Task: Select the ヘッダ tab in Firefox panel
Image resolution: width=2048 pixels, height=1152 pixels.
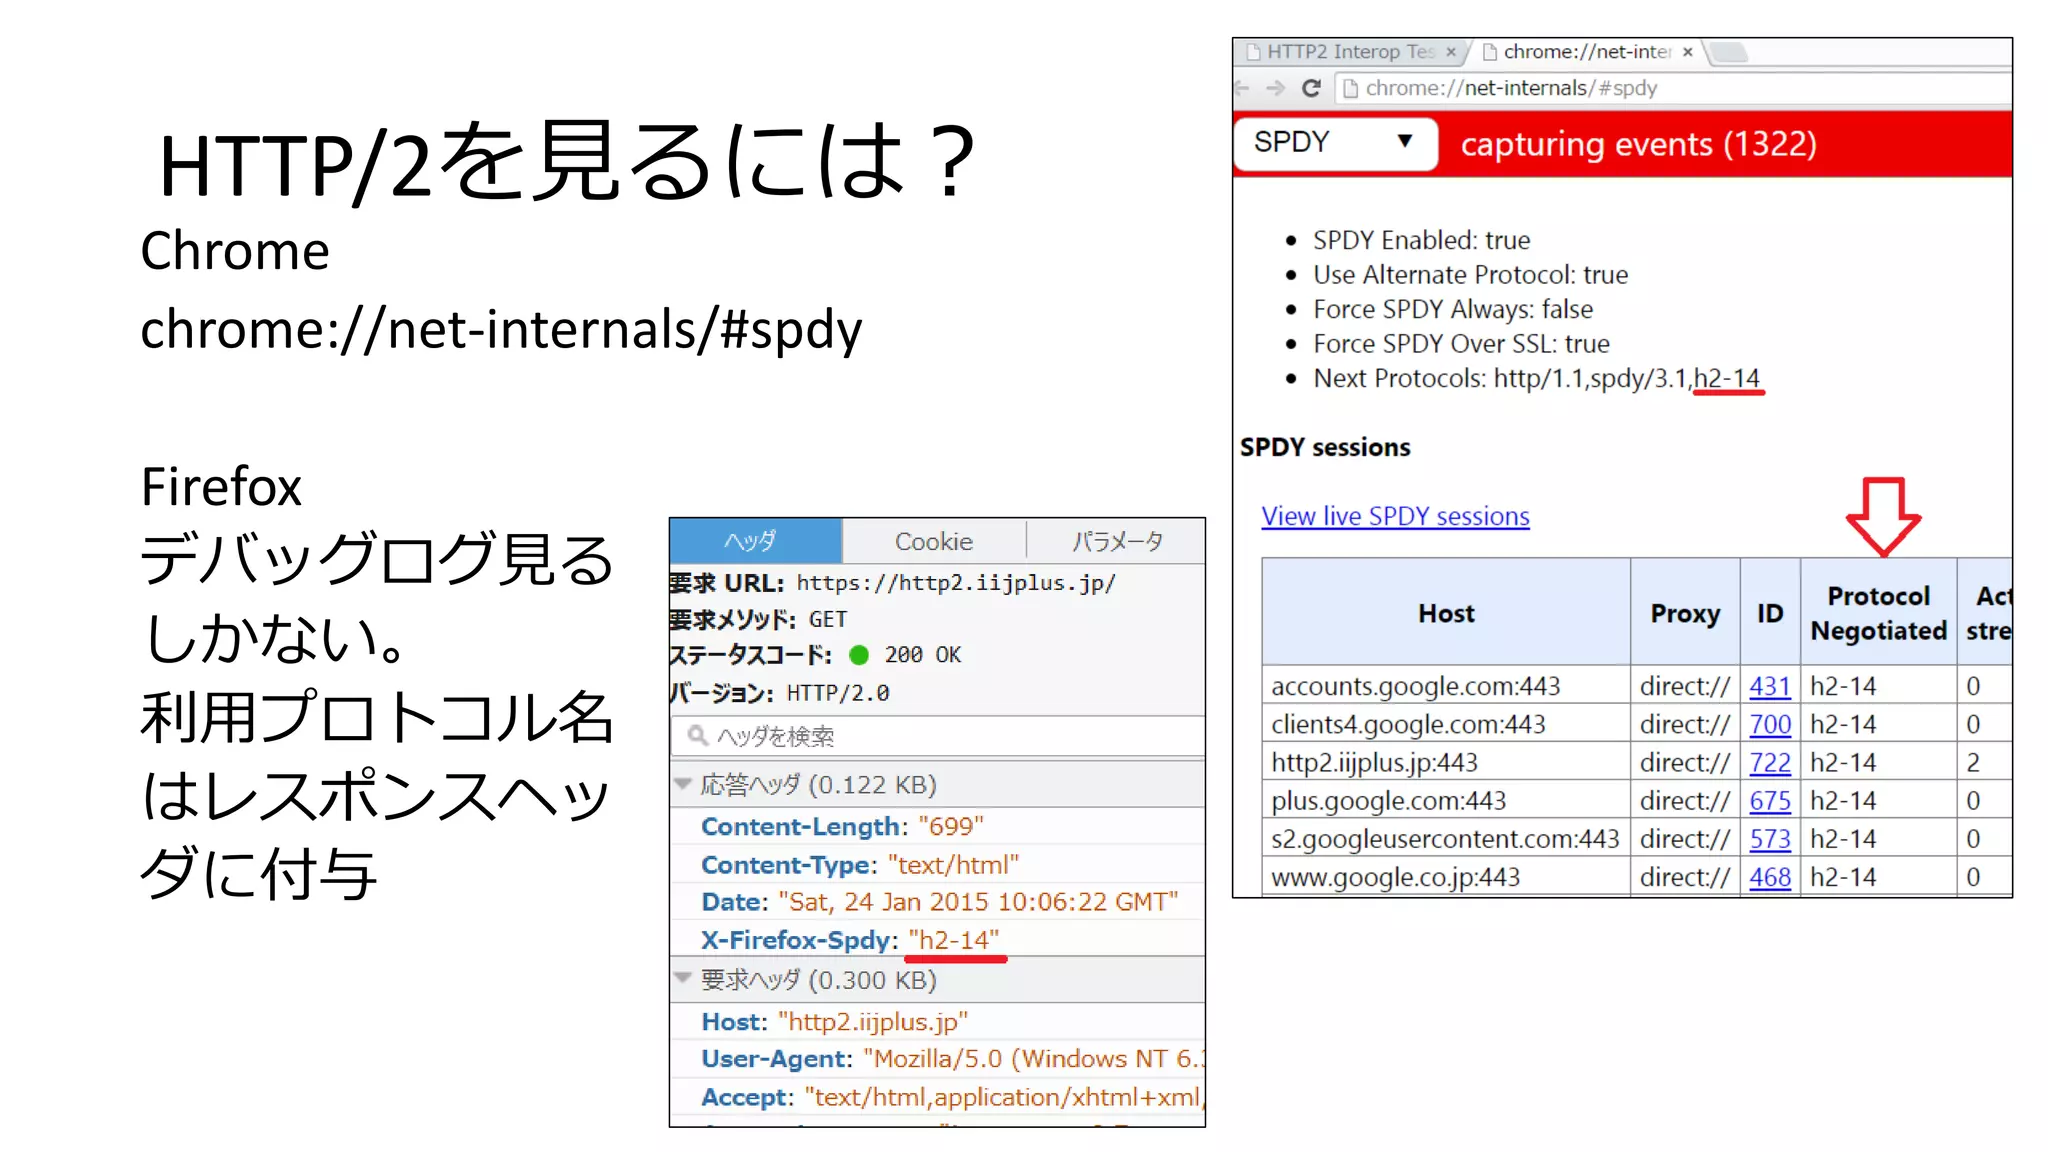Action: point(755,541)
